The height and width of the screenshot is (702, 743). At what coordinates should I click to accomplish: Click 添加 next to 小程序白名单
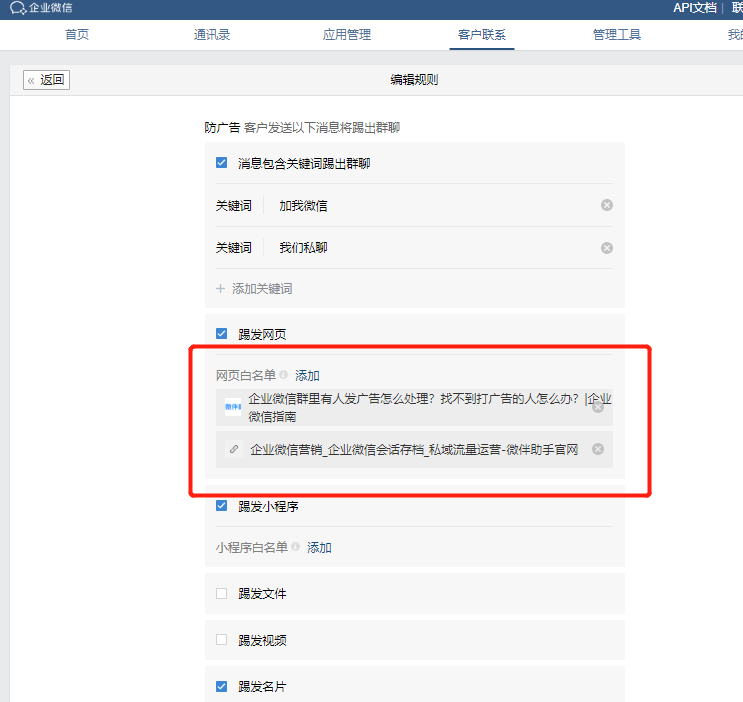pos(319,547)
